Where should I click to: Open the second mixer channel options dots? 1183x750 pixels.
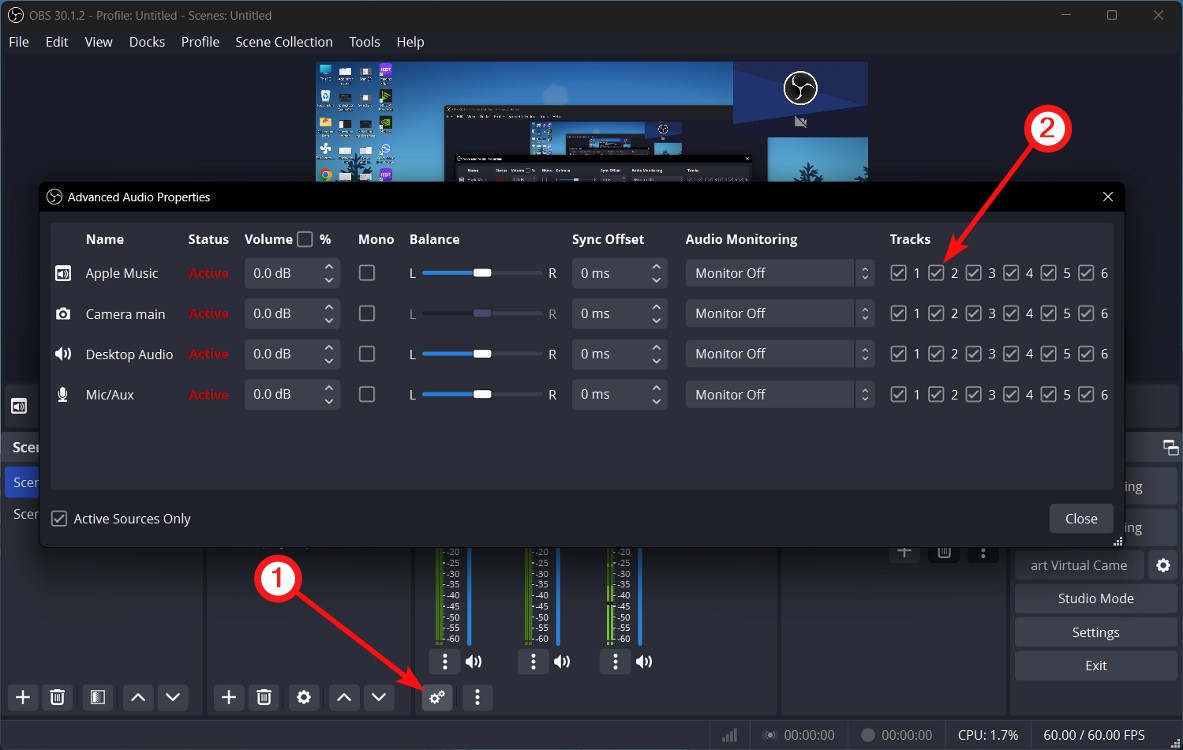click(x=533, y=662)
